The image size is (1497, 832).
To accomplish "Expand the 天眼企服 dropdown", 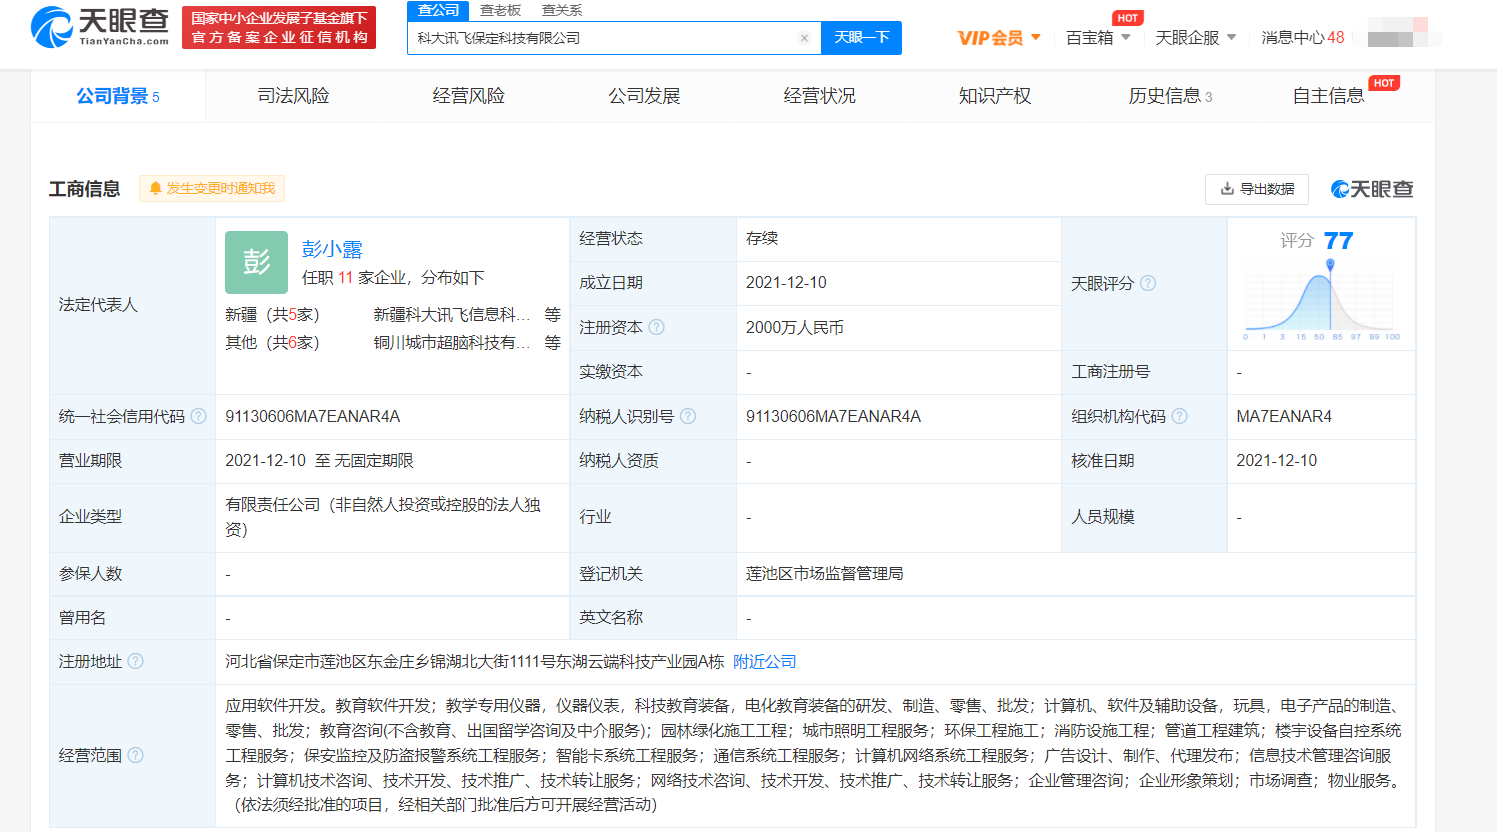I will (x=1195, y=38).
